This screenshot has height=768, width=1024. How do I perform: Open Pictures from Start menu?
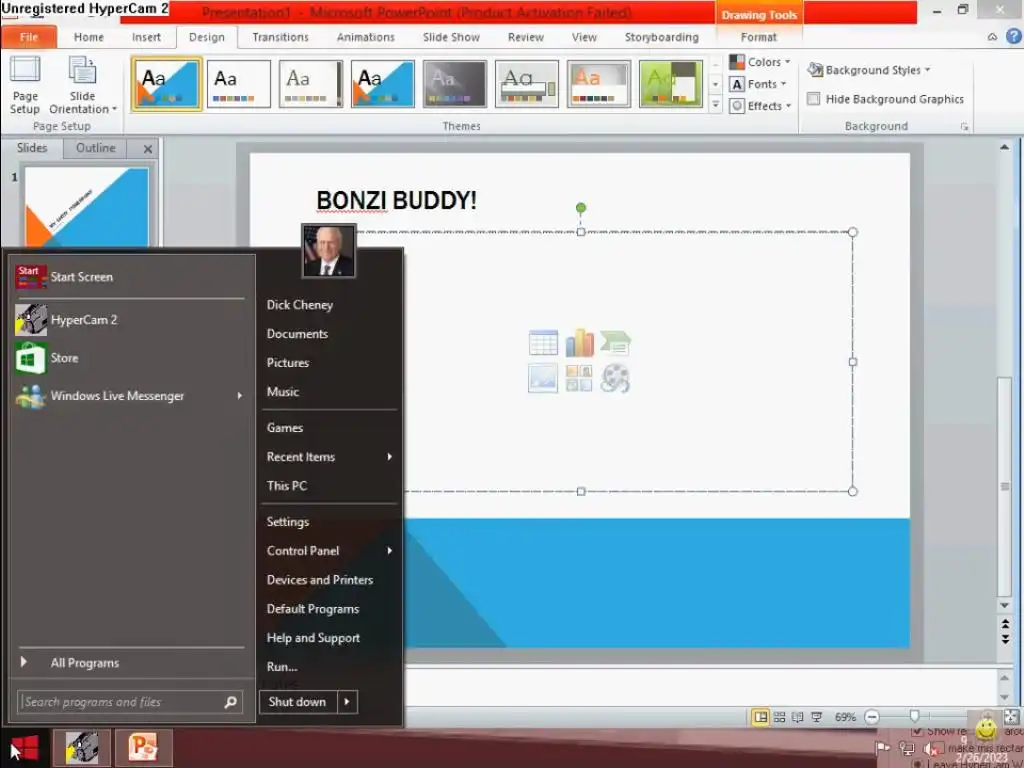pyautogui.click(x=287, y=363)
